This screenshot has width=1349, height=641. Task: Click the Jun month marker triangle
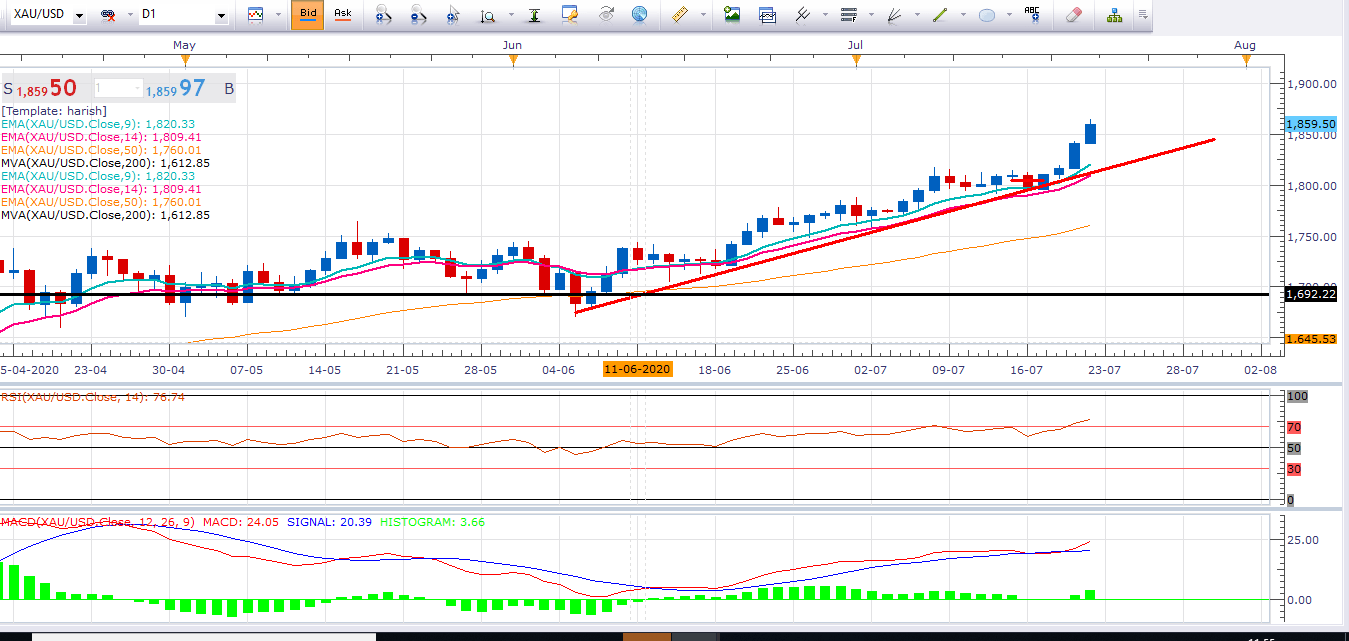(x=513, y=60)
